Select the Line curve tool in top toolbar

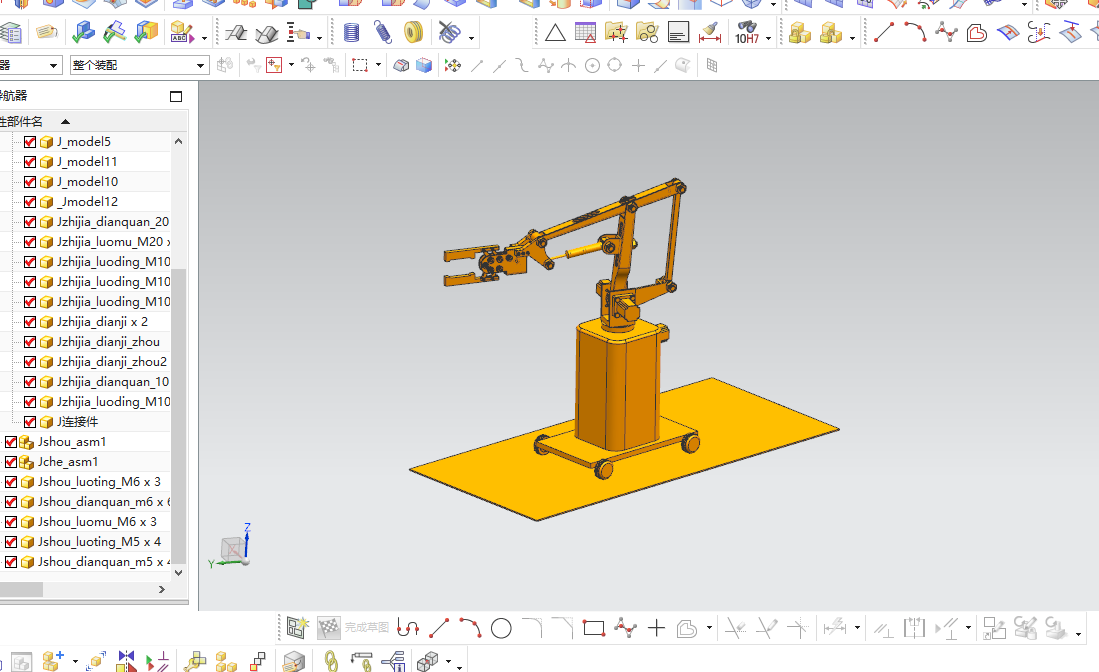point(885,32)
